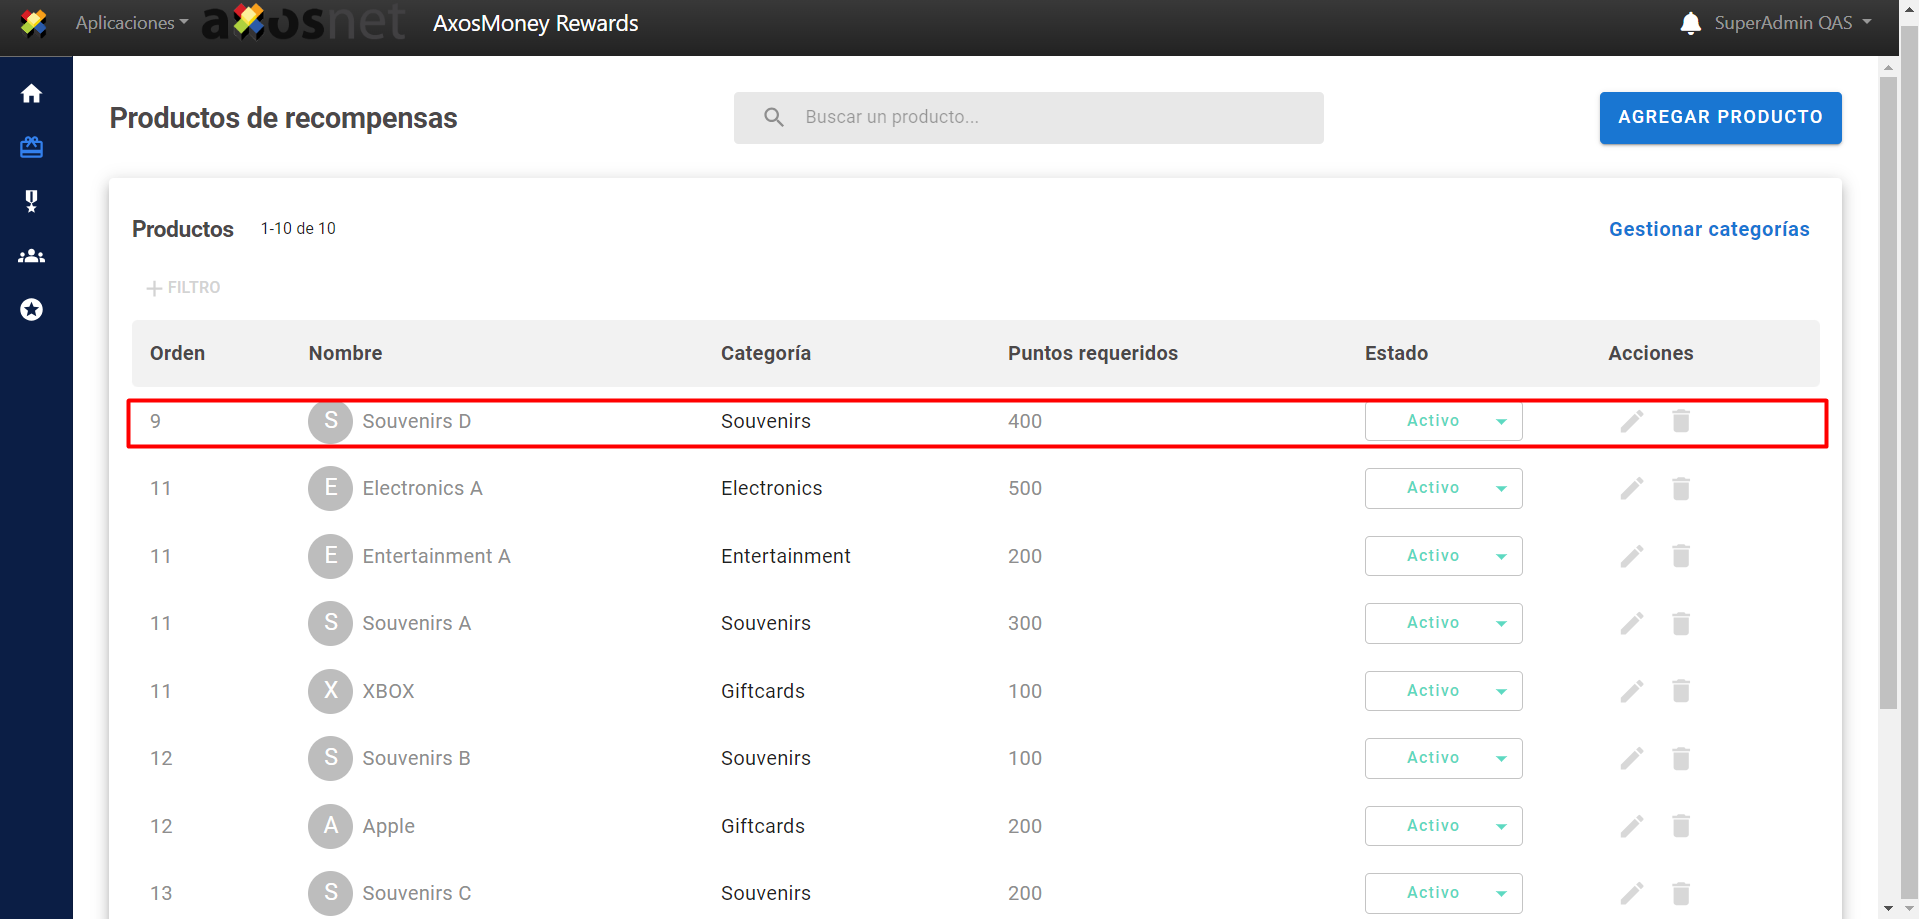Open the rewards gift icon in sidebar
The image size is (1919, 919).
tap(32, 148)
